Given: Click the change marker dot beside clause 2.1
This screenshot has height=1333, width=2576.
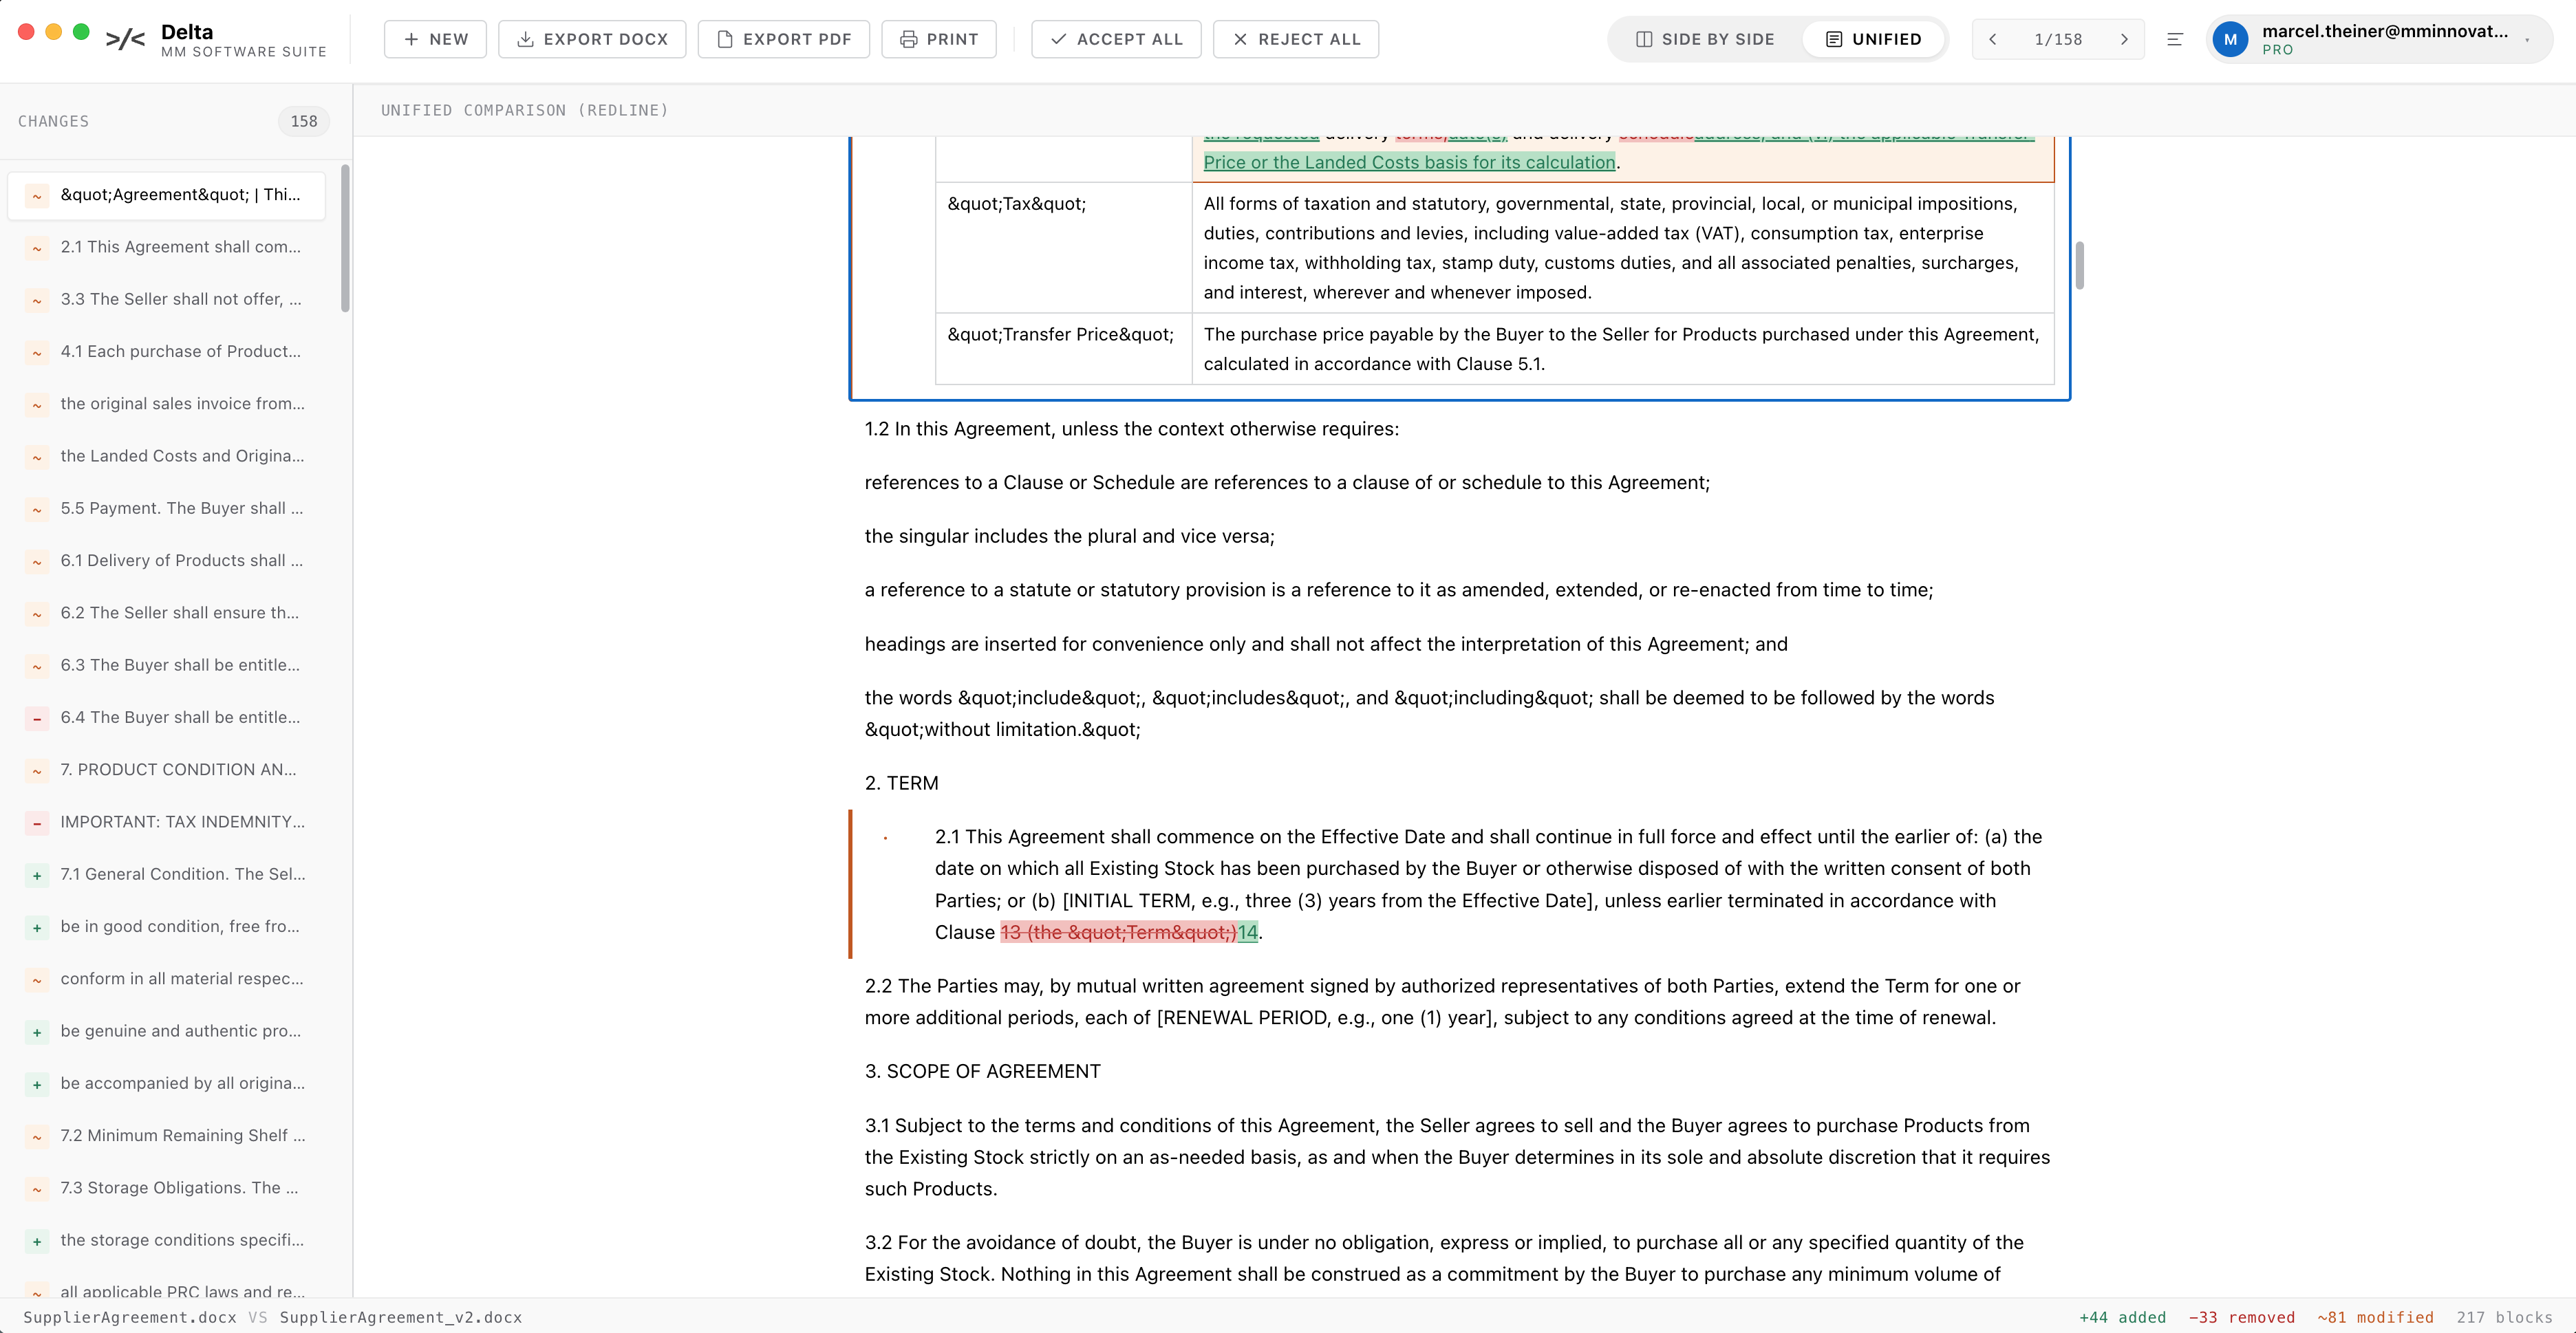Looking at the screenshot, I should click(885, 838).
